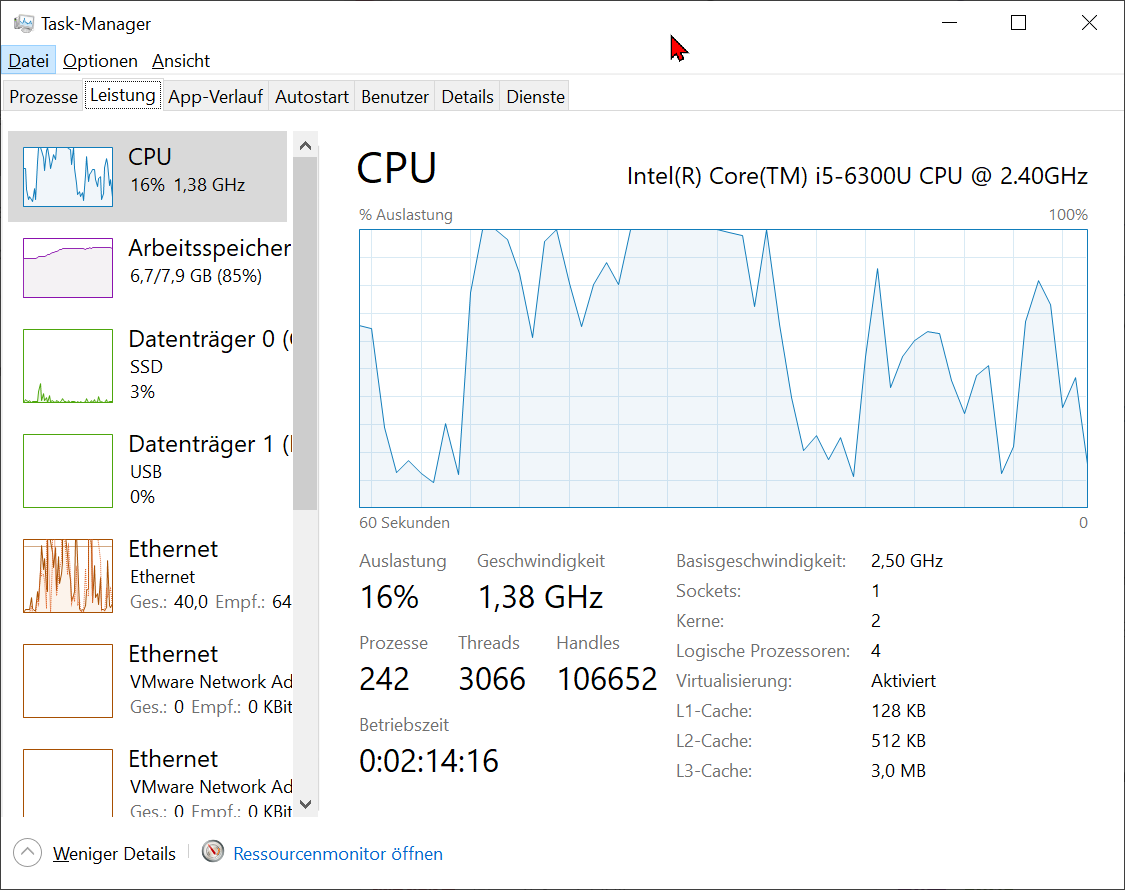Click the sidebar vertical scrollbar thumb
The width and height of the screenshot is (1125, 890).
click(305, 334)
